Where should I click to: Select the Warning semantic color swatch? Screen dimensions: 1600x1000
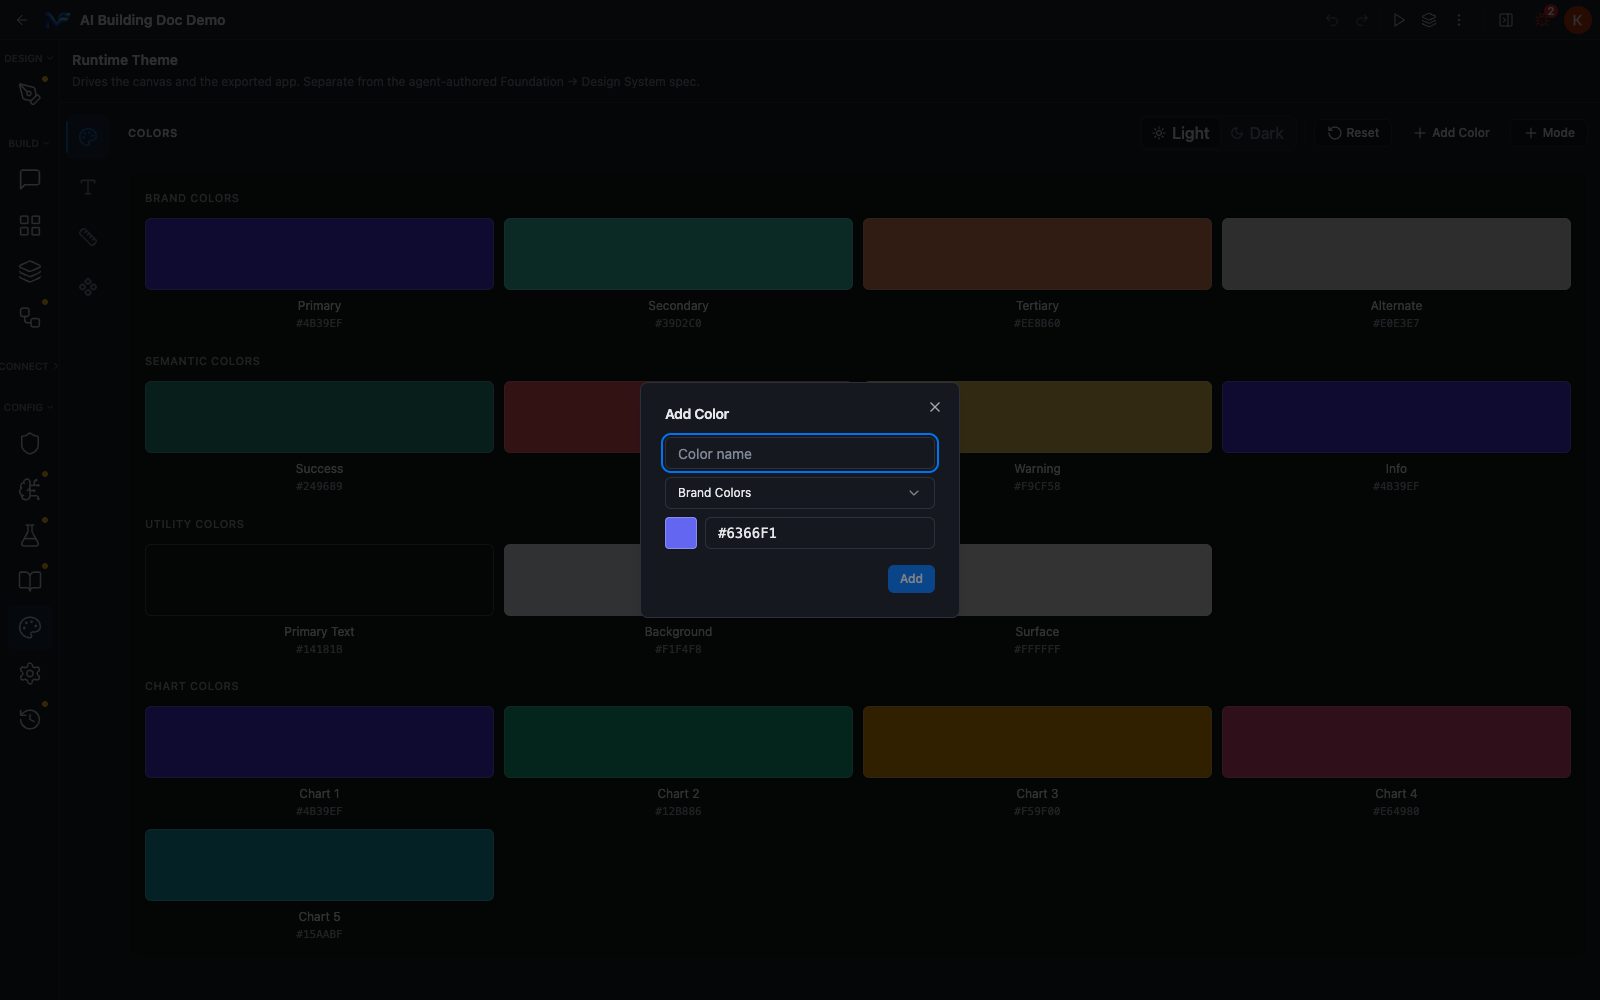click(x=1086, y=417)
